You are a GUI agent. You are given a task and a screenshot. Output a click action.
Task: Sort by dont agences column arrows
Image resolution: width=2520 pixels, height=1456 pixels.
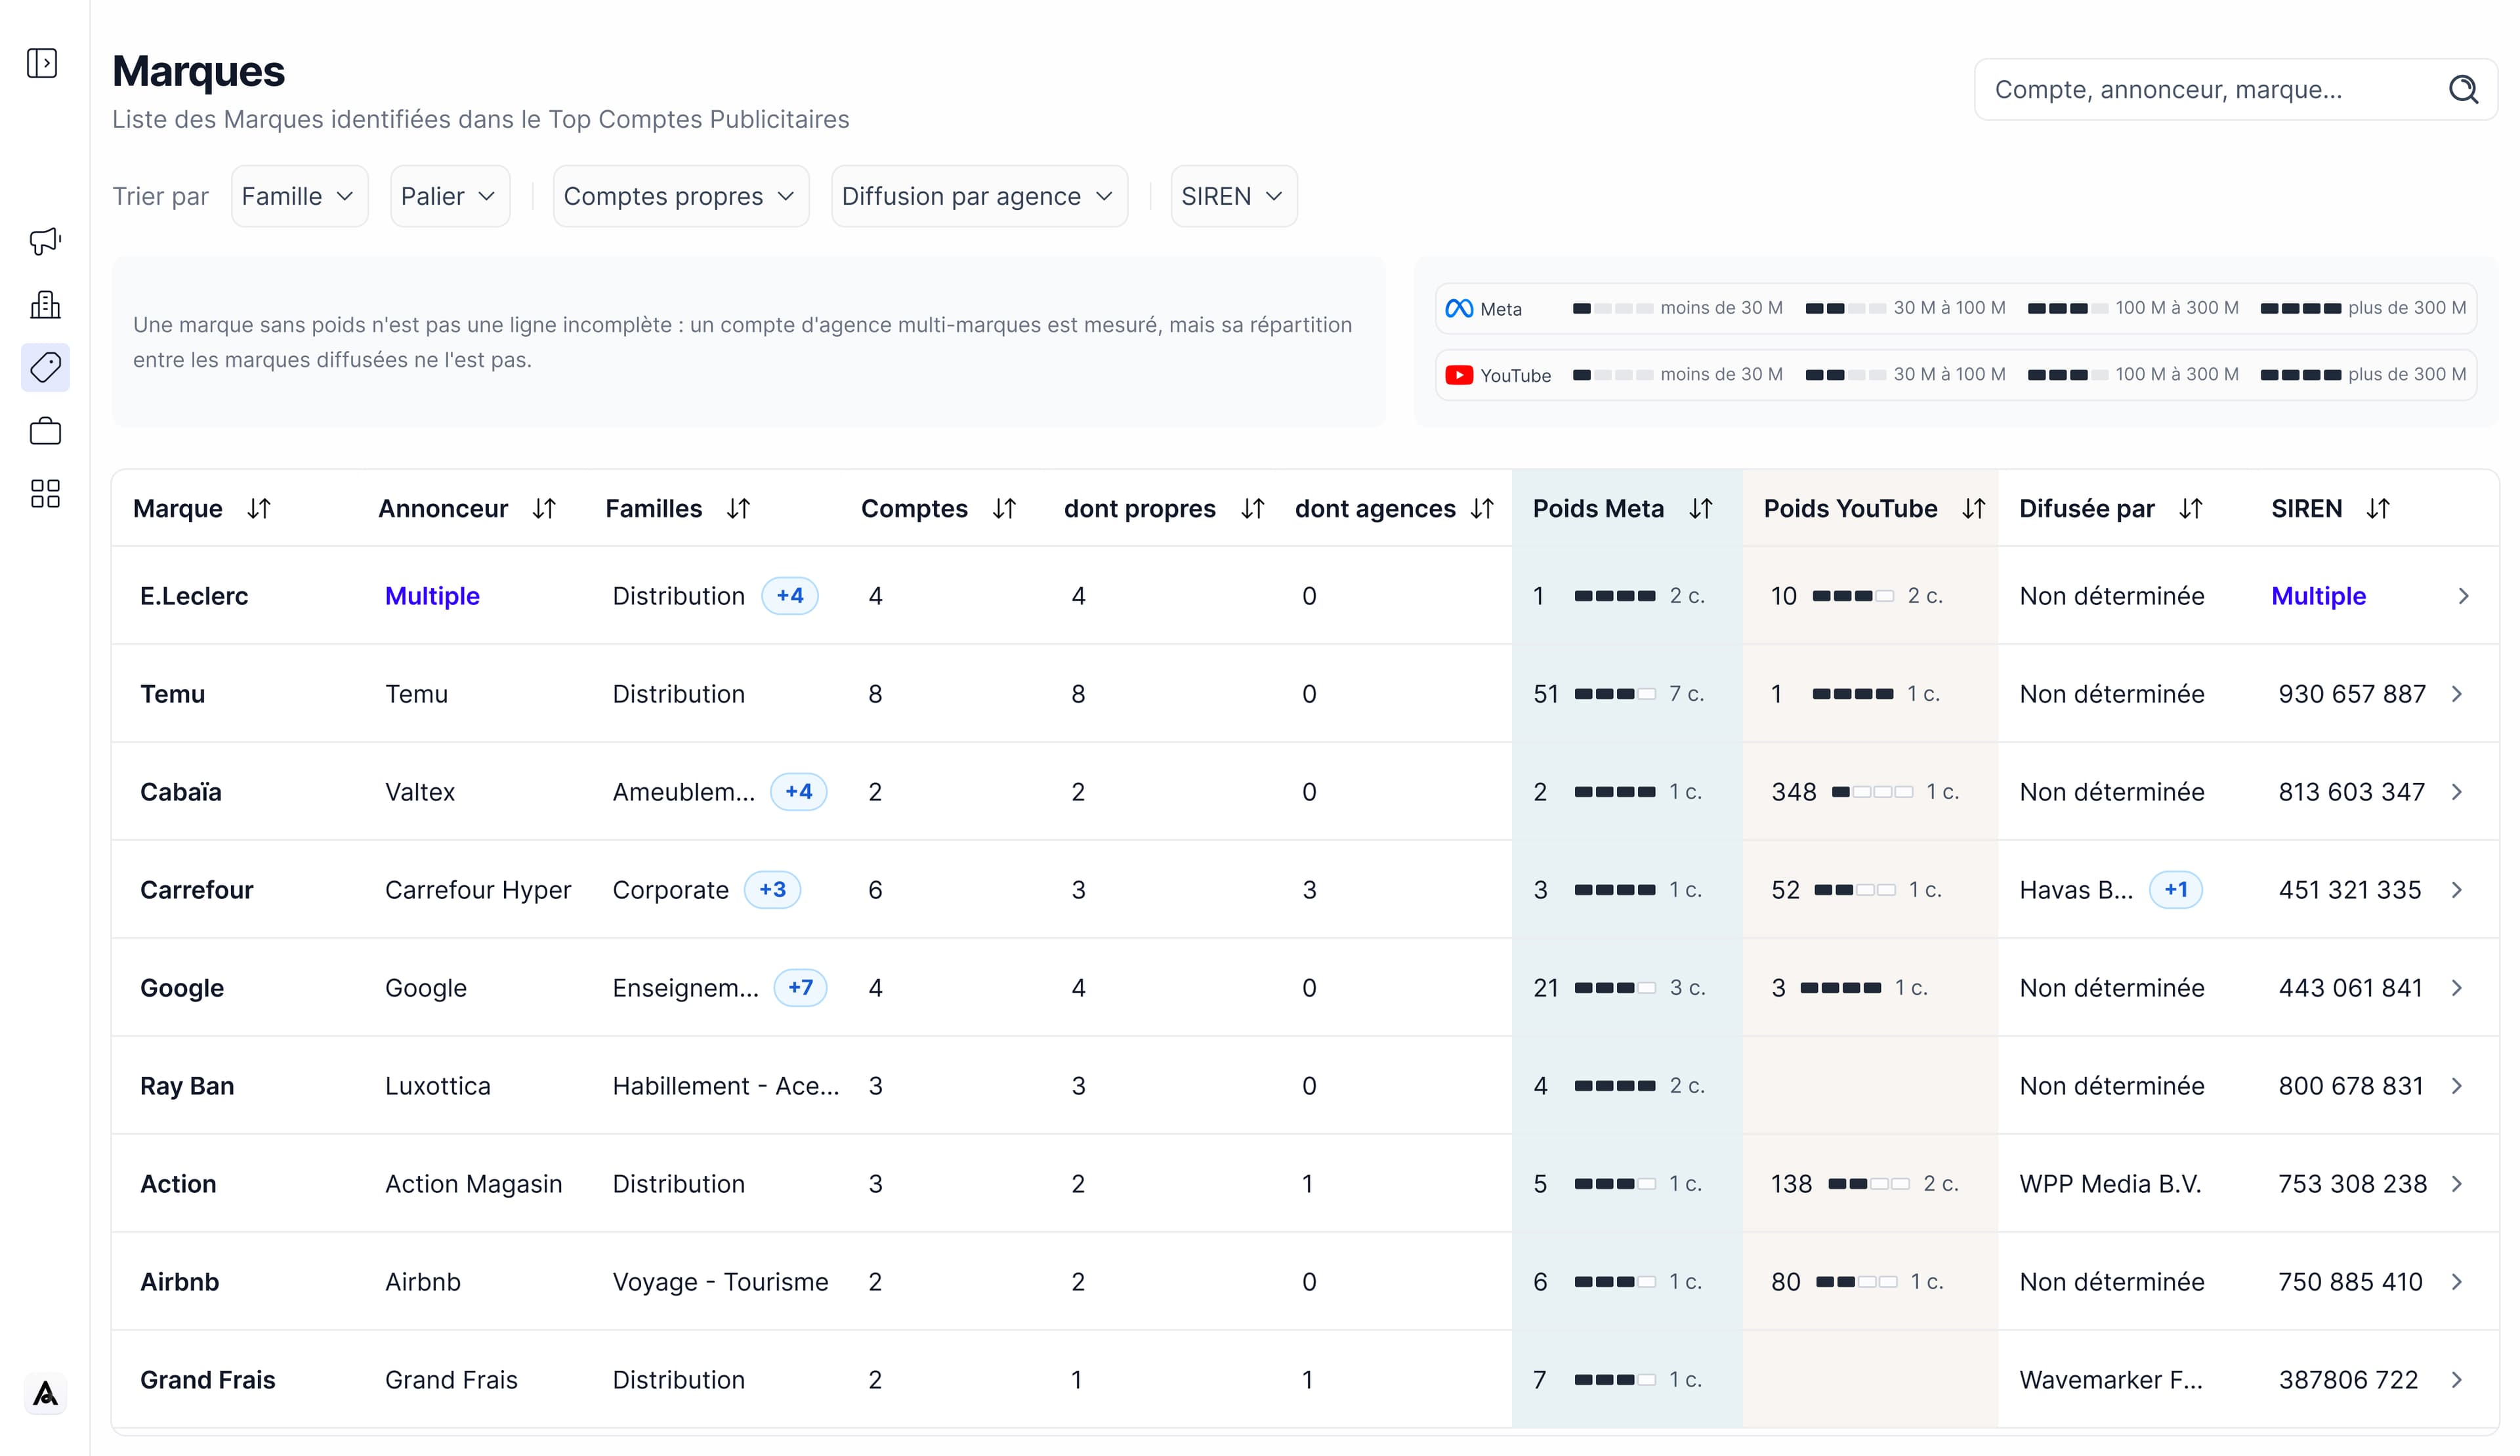click(1482, 509)
